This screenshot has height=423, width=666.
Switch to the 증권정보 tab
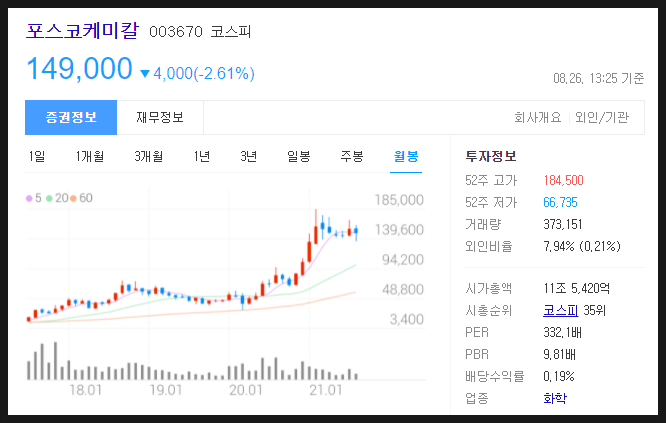pyautogui.click(x=71, y=117)
